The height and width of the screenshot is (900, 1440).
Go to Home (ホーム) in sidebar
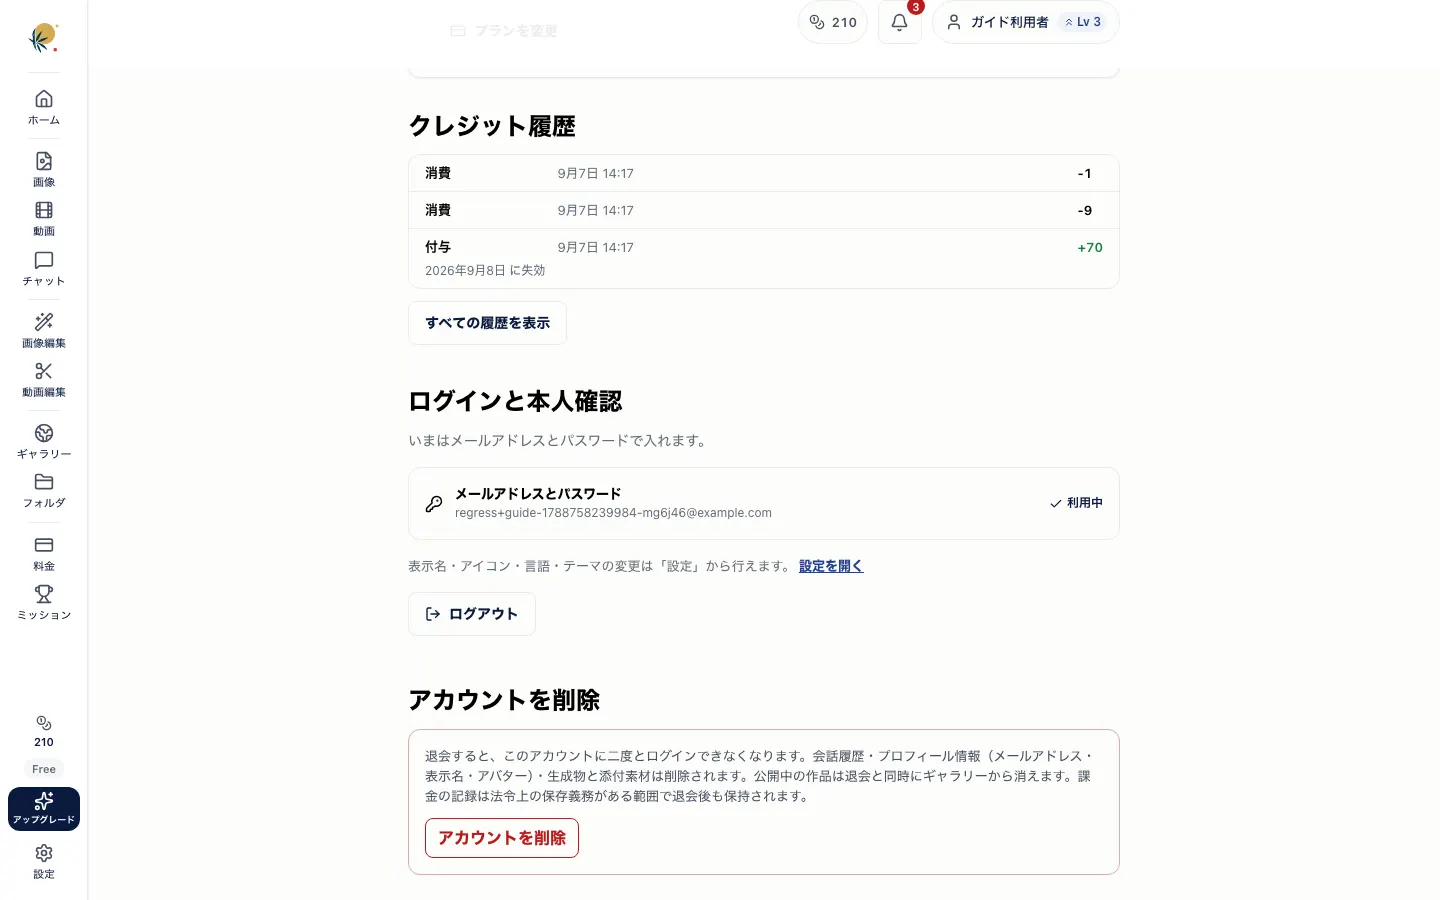44,107
